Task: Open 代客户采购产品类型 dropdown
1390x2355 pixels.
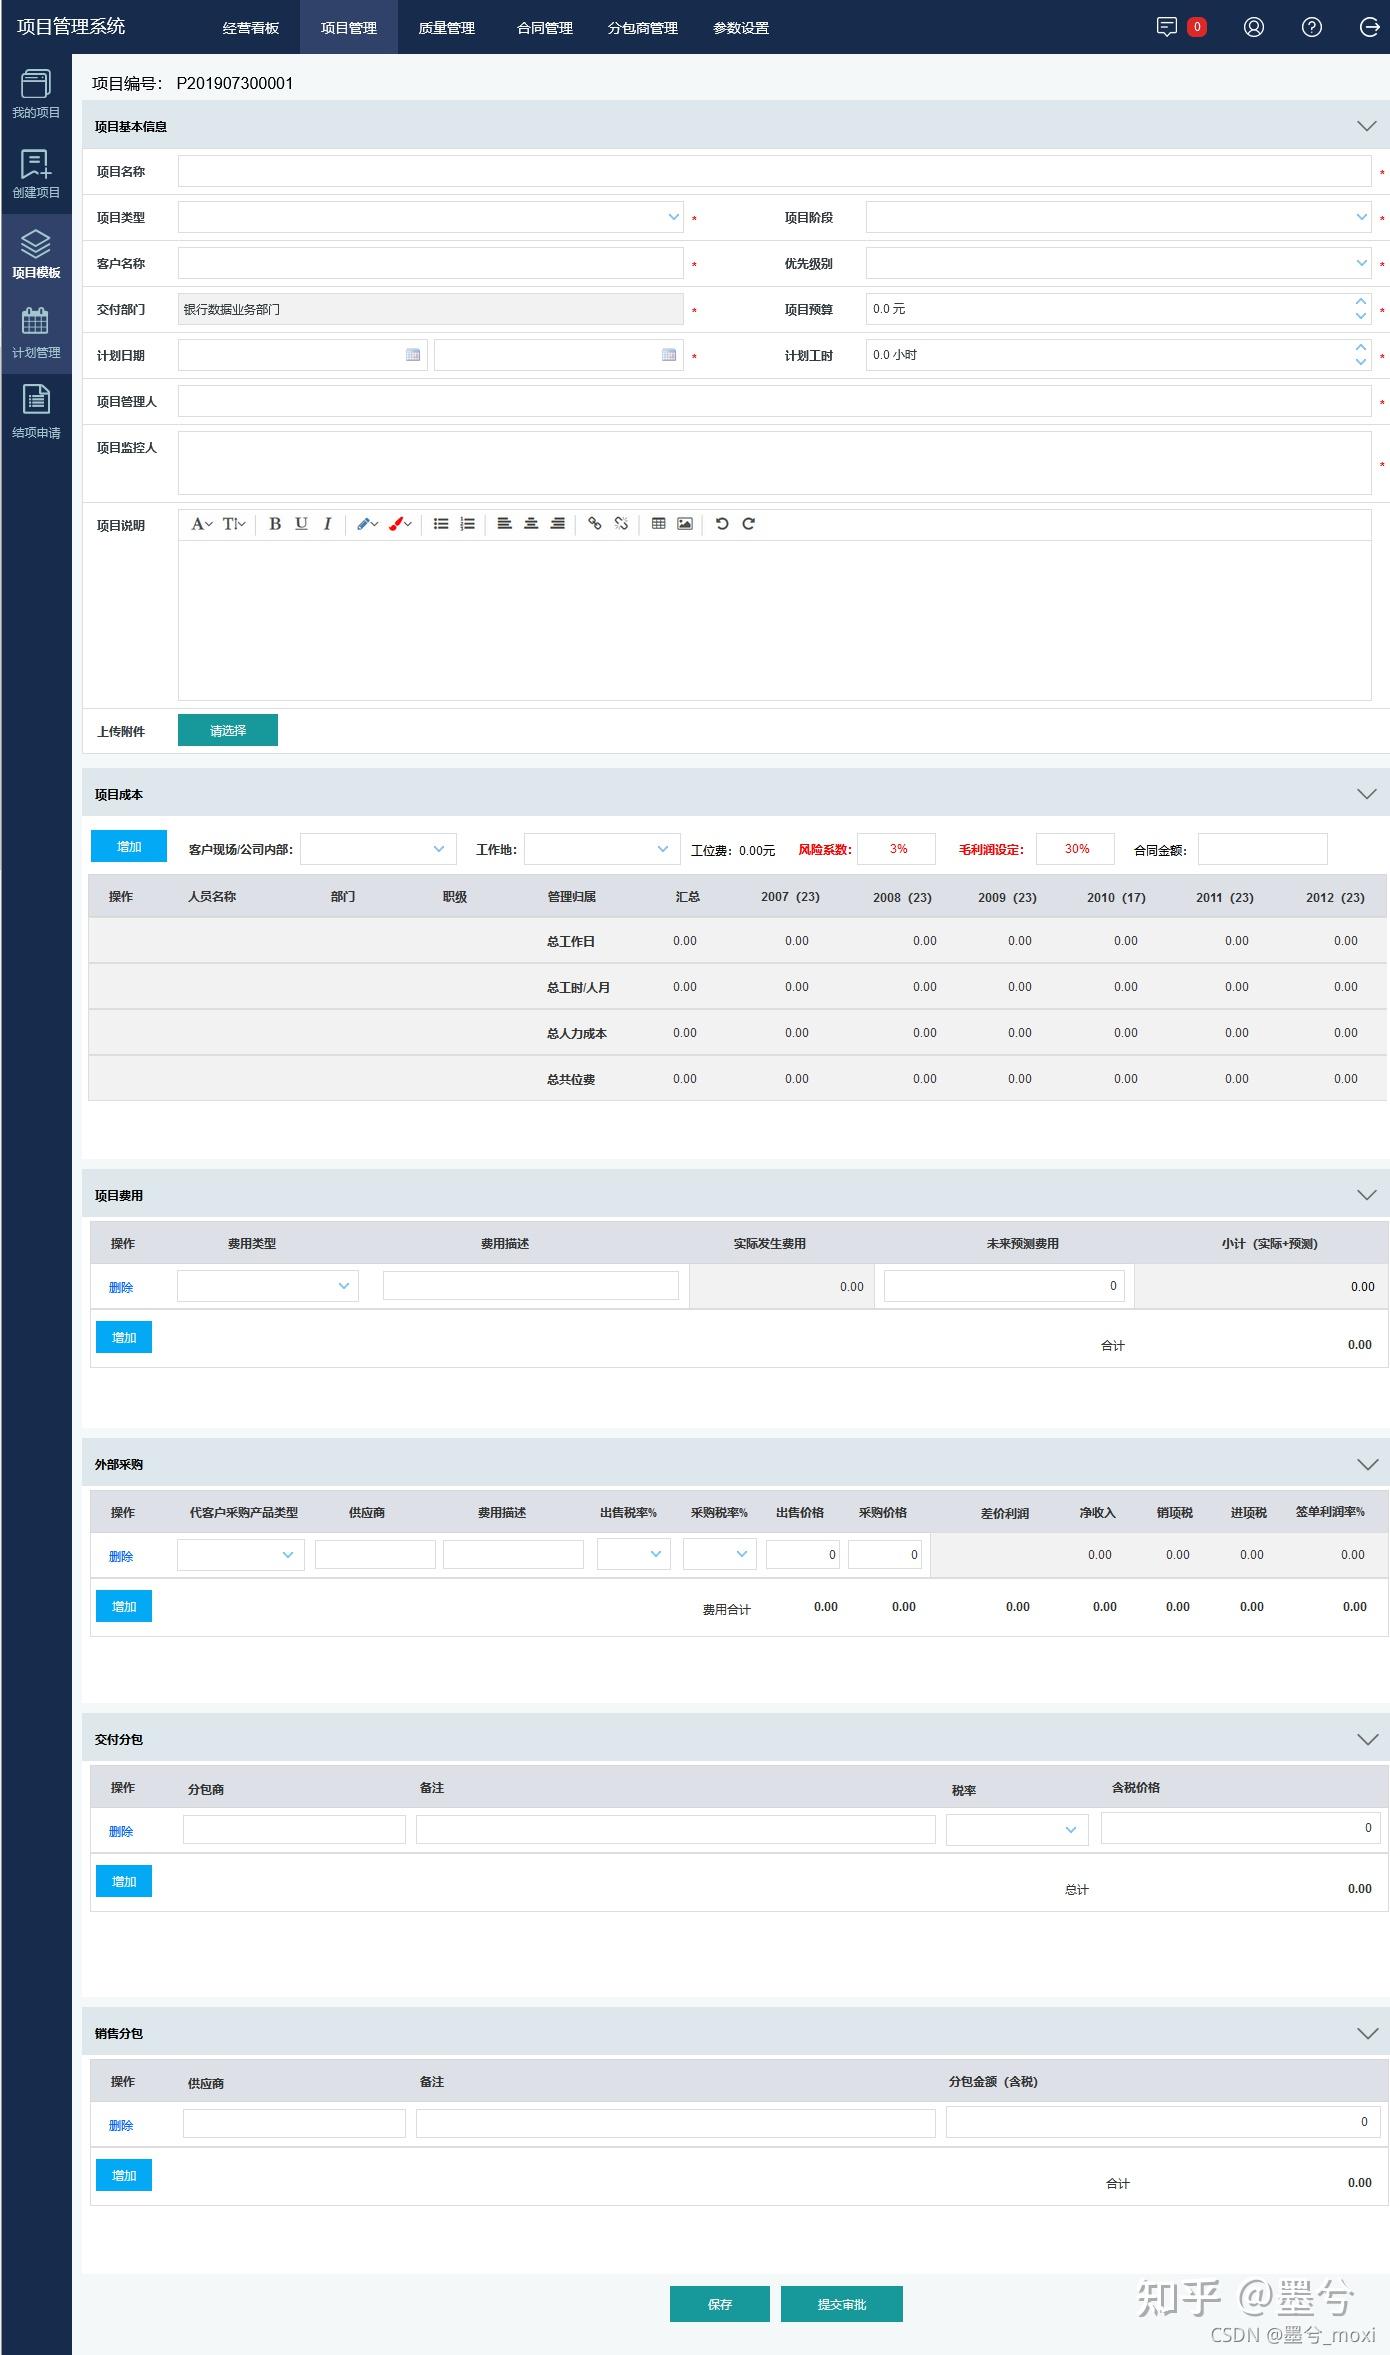Action: coord(241,1555)
